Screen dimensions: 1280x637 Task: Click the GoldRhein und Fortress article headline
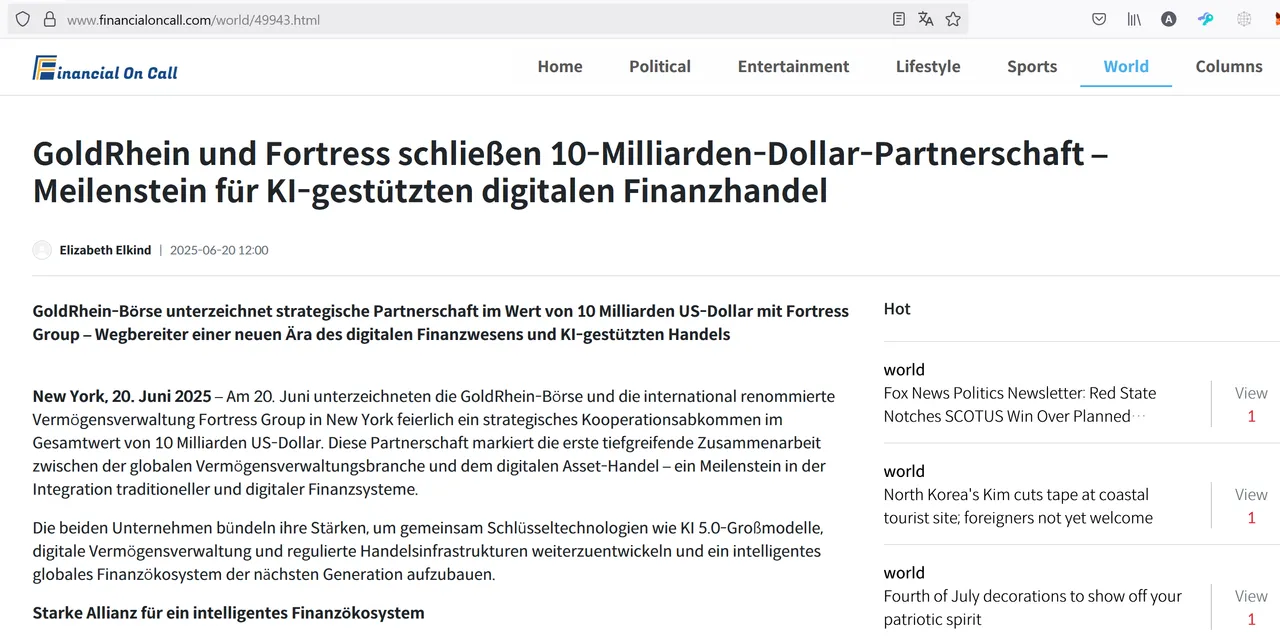[570, 171]
